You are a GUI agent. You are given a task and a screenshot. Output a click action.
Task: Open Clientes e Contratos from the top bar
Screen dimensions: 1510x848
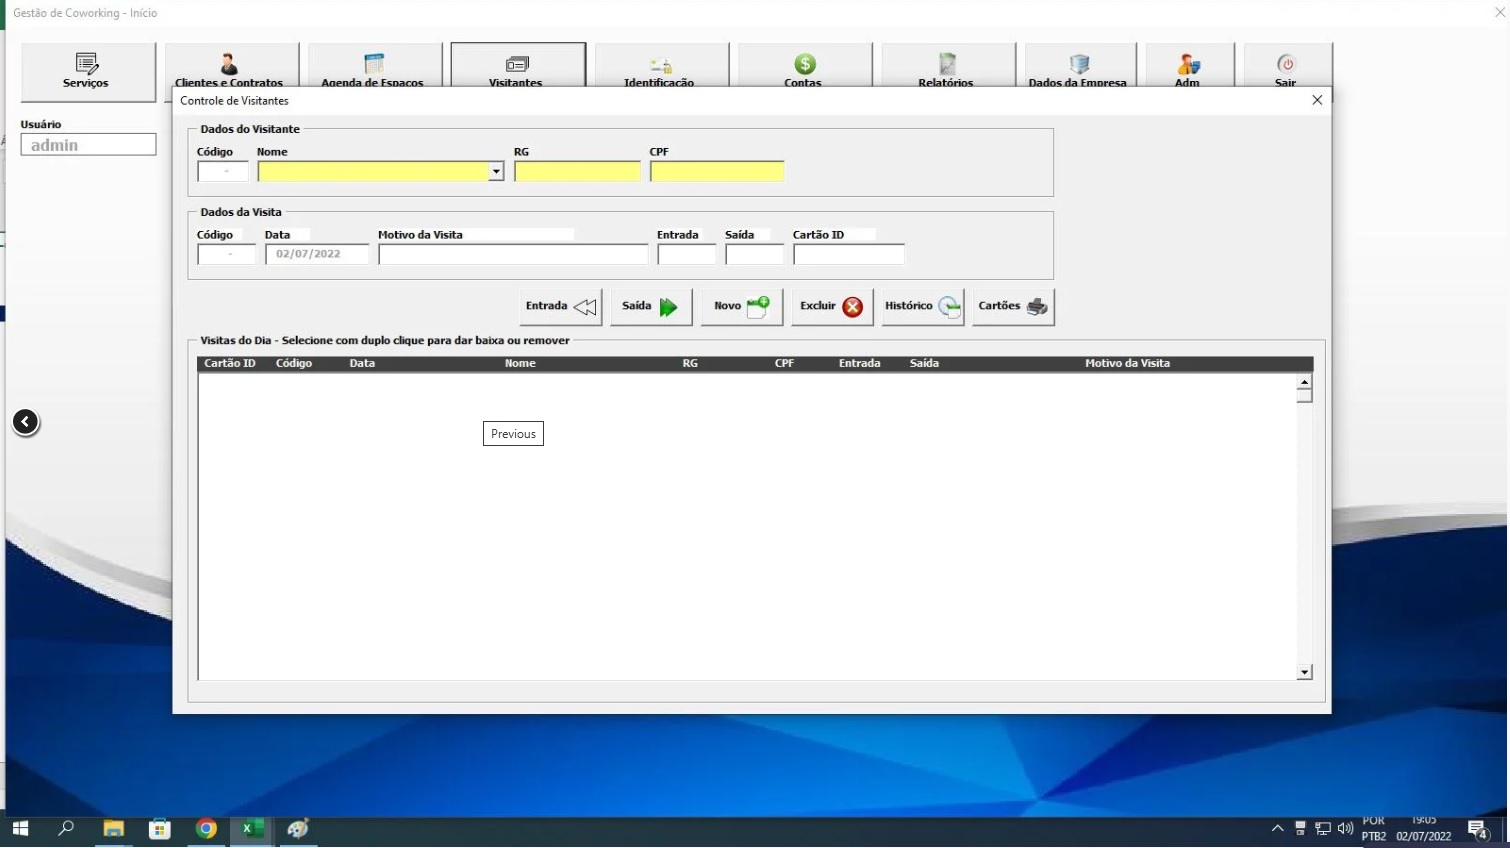[231, 66]
